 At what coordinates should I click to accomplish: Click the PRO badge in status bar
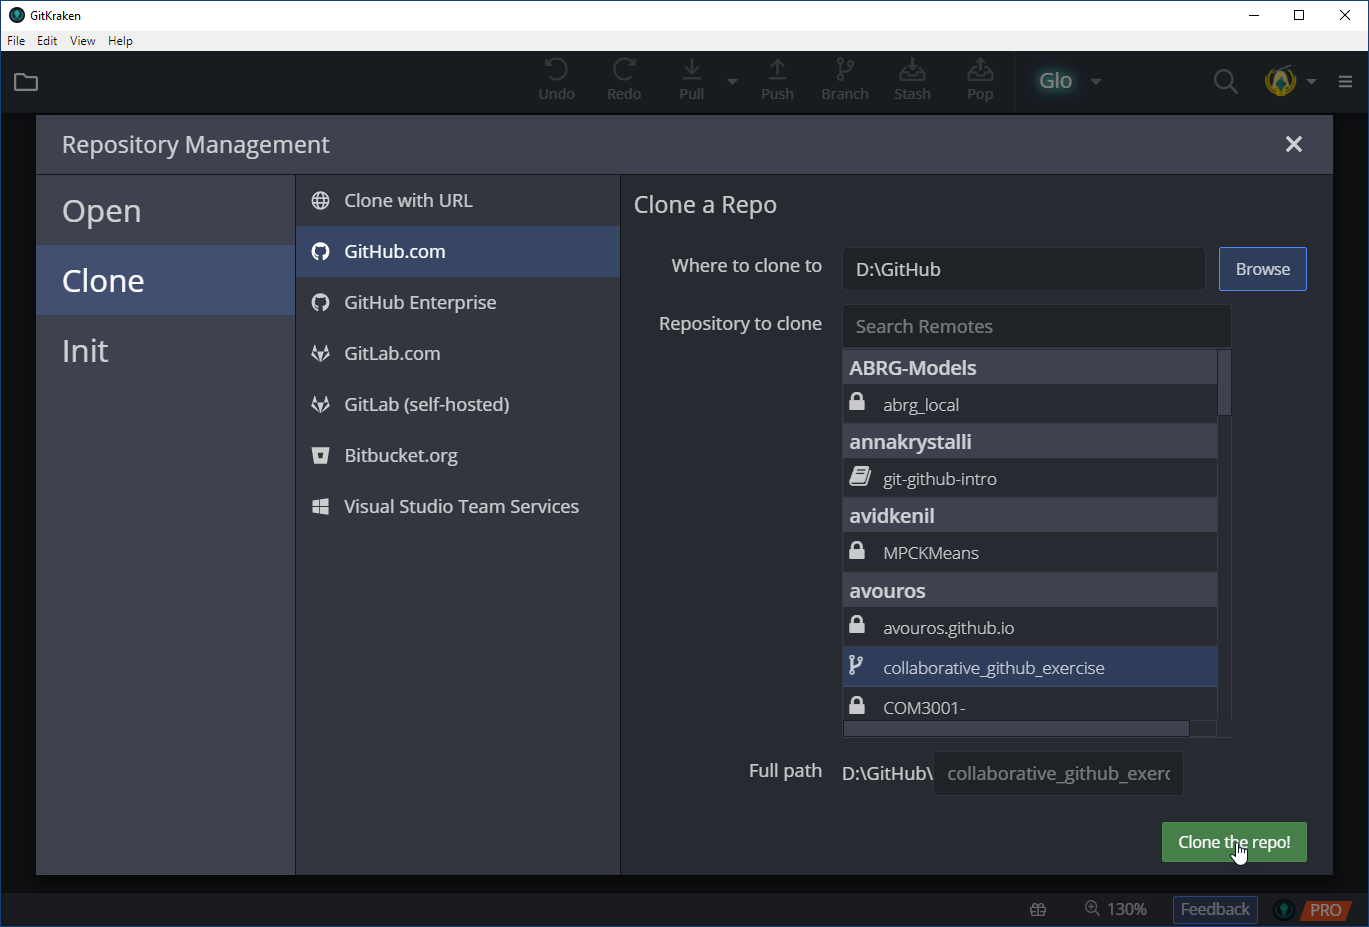(1325, 910)
